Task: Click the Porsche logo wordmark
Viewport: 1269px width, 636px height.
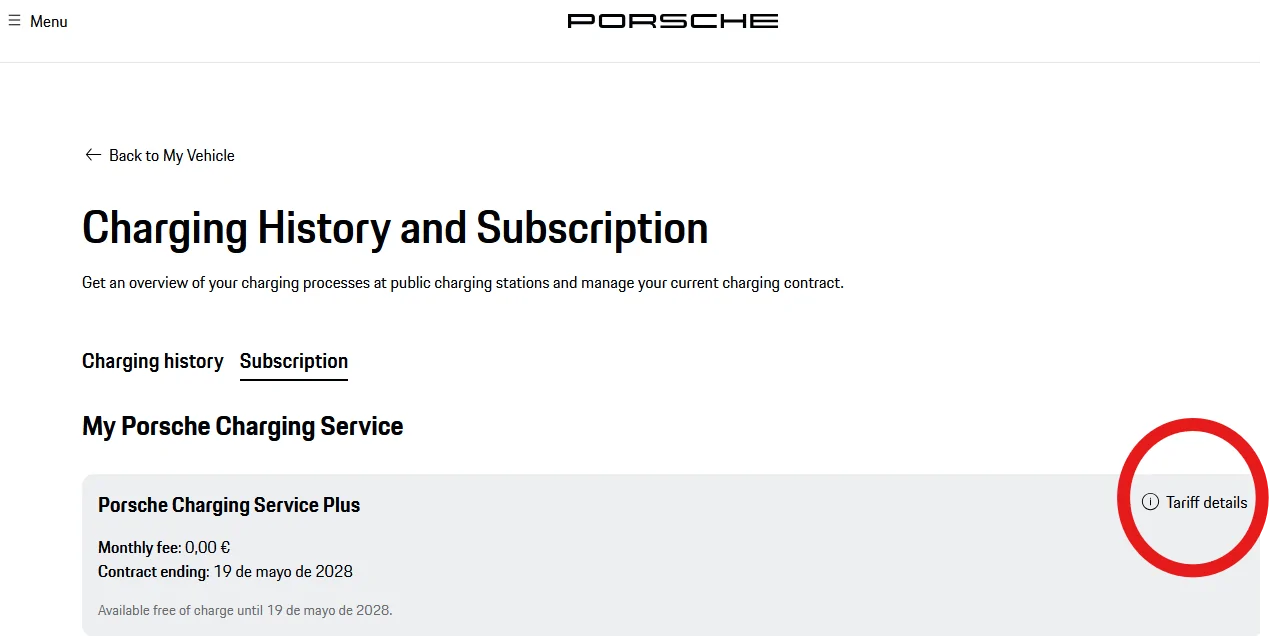Action: (672, 21)
